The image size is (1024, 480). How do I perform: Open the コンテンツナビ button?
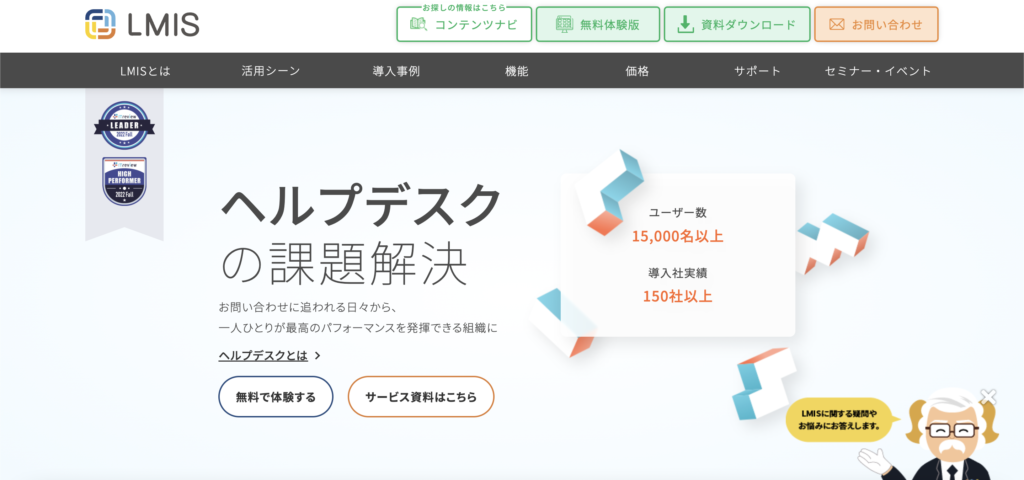click(x=464, y=24)
